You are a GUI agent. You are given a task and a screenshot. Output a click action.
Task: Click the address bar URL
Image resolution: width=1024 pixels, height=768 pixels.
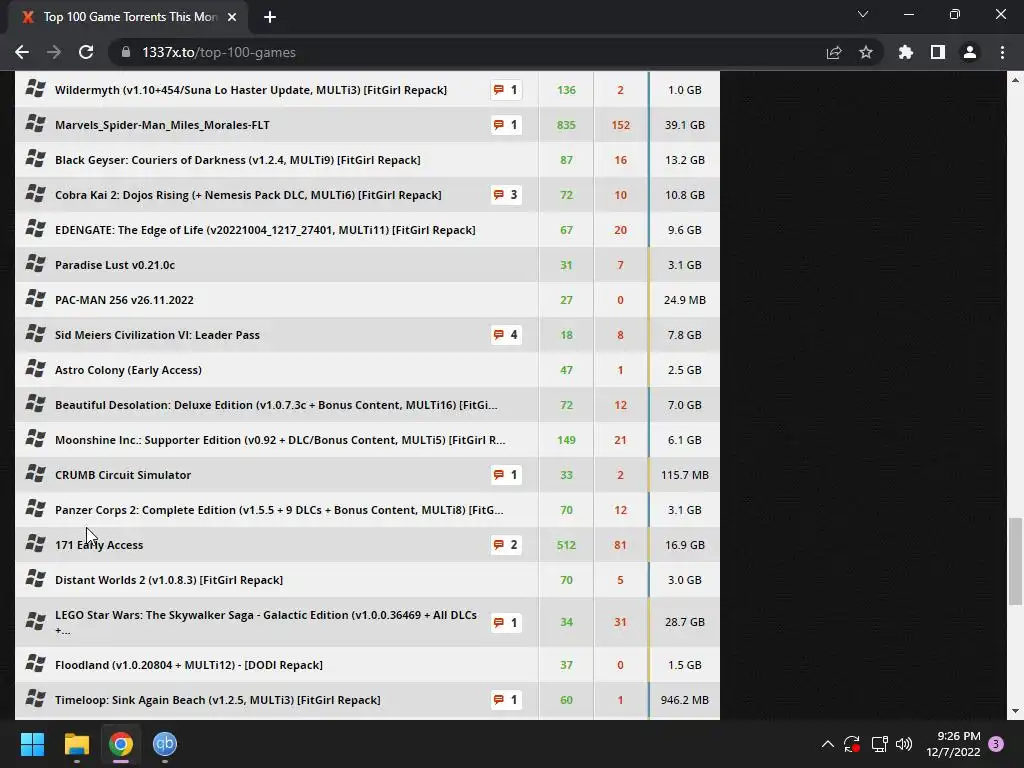[219, 52]
